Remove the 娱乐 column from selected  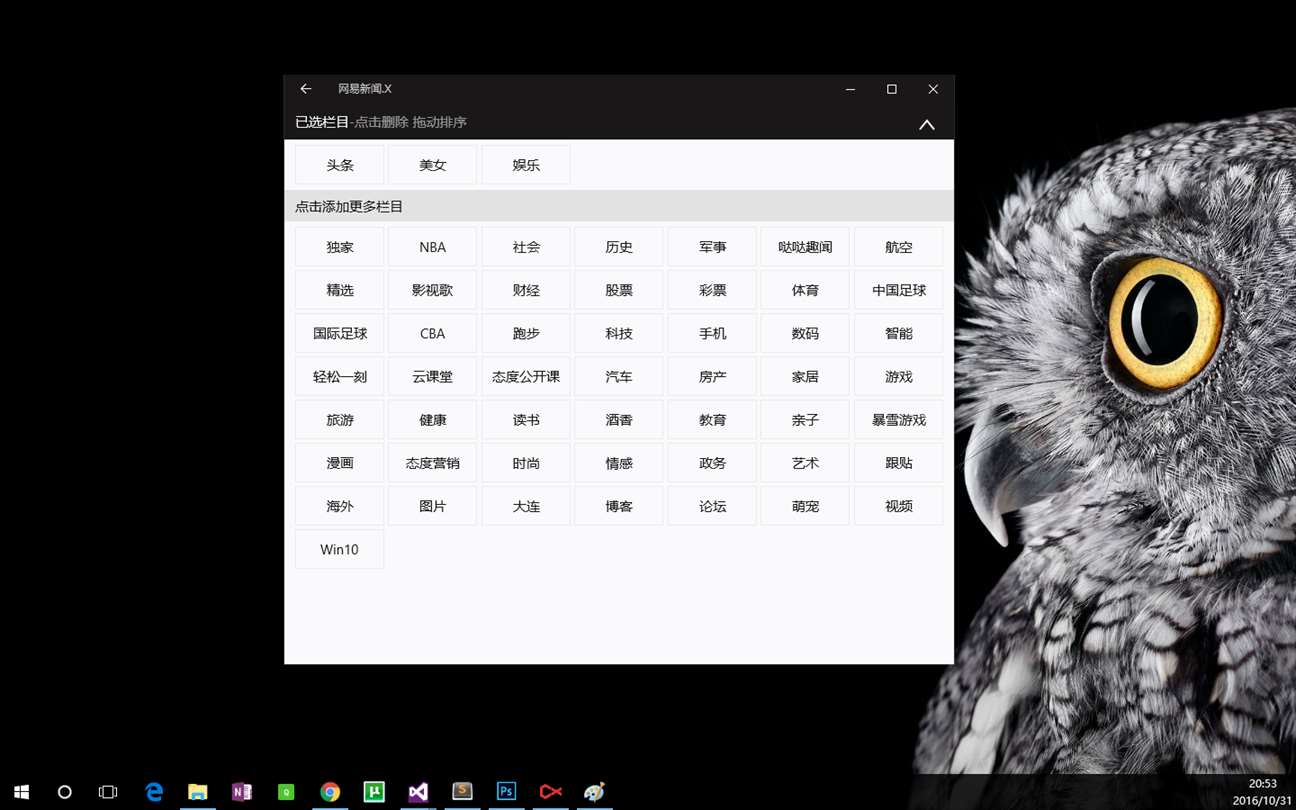click(x=526, y=165)
